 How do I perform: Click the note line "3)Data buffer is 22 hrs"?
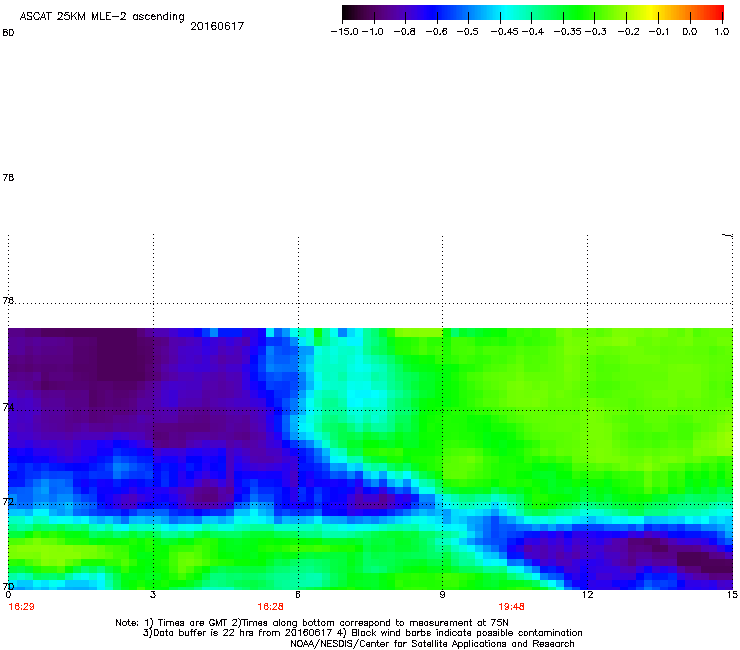[362, 633]
